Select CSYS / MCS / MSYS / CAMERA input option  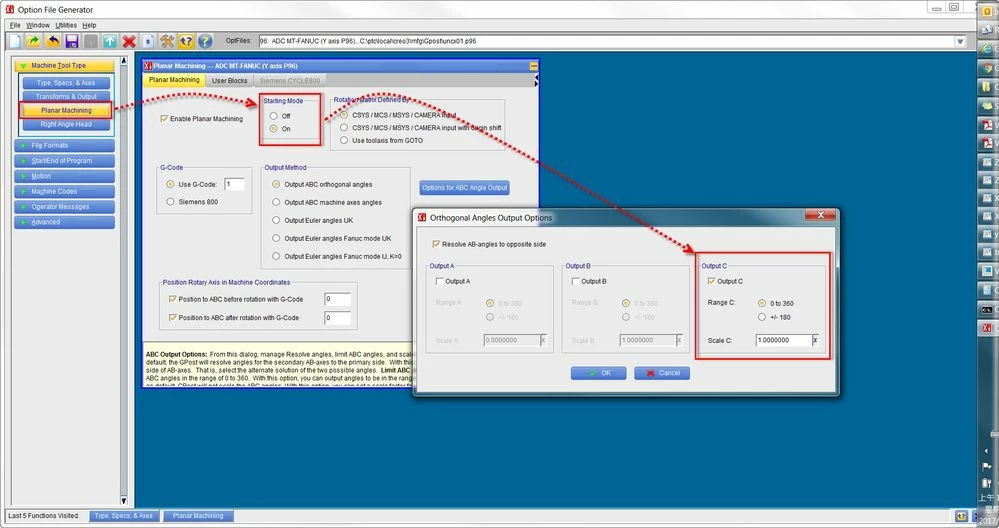(344, 115)
